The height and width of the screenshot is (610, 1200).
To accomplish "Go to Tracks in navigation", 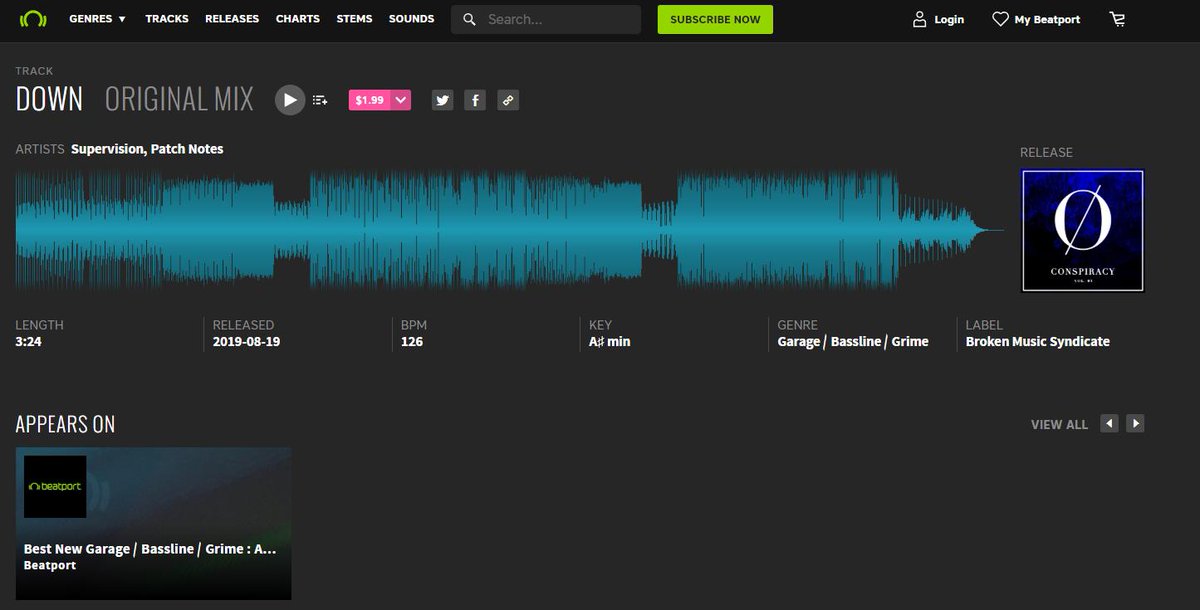I will (x=165, y=19).
